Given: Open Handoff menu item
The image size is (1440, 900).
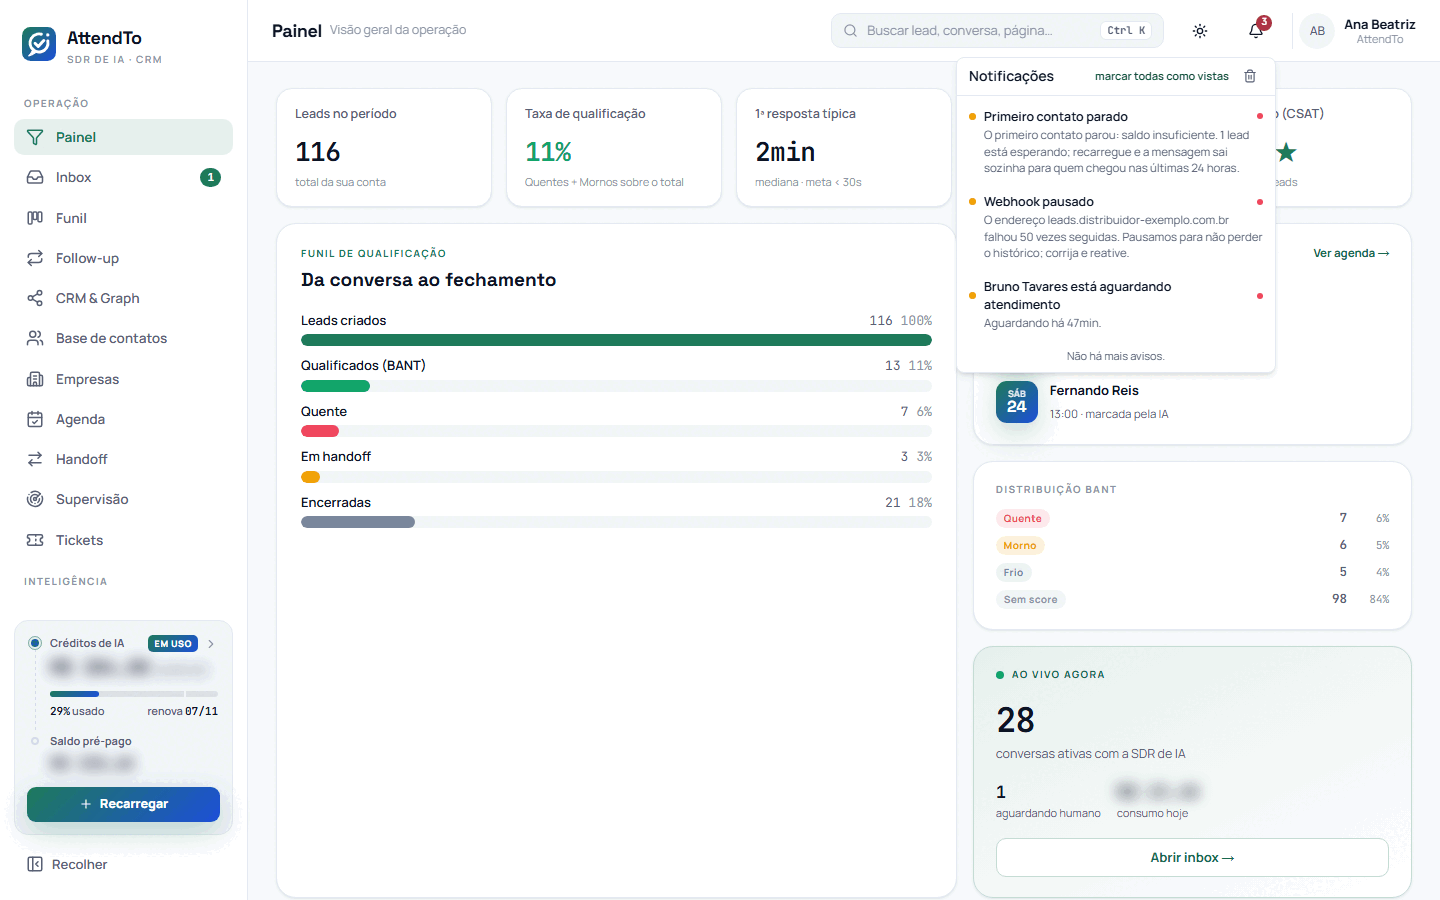Looking at the screenshot, I should pyautogui.click(x=123, y=459).
